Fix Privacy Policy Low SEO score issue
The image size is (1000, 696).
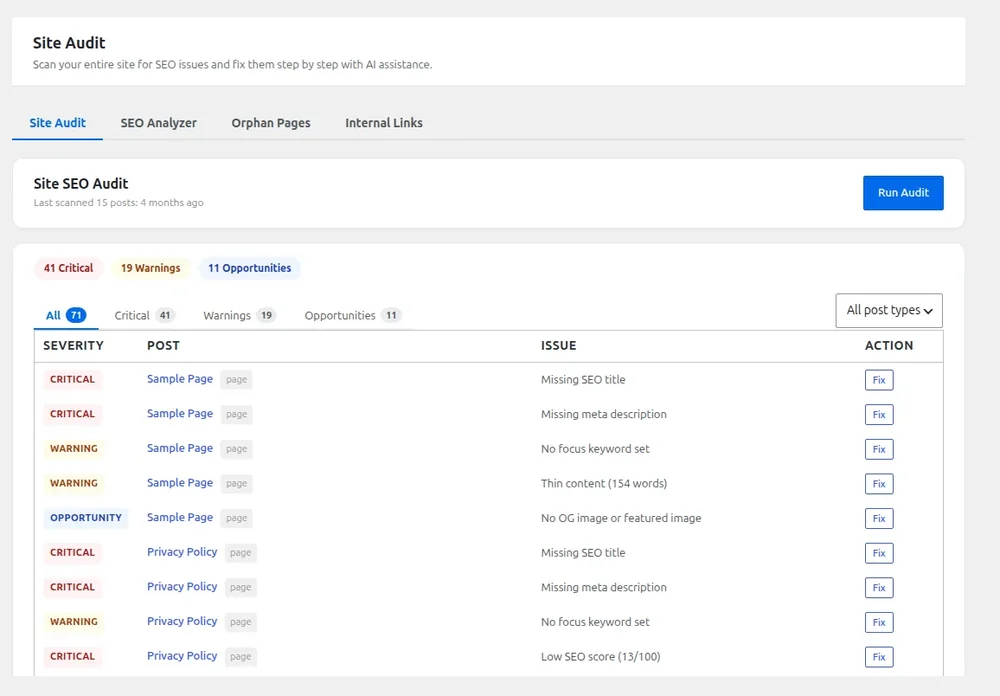tap(879, 656)
